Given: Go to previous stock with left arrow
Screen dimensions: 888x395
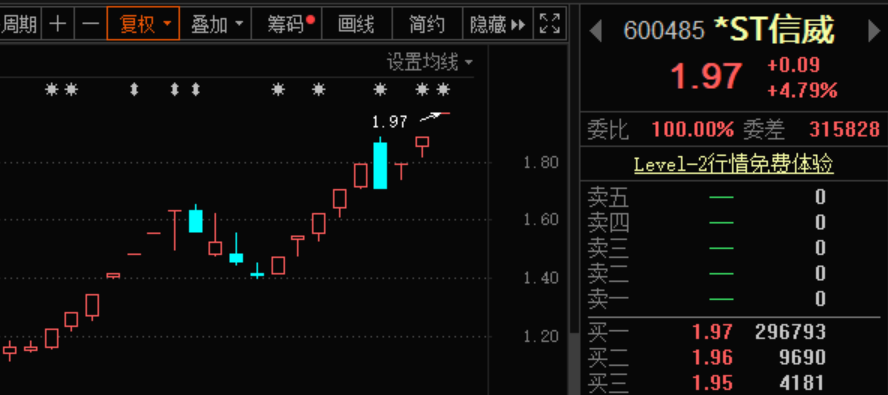Looking at the screenshot, I should click(x=595, y=31).
